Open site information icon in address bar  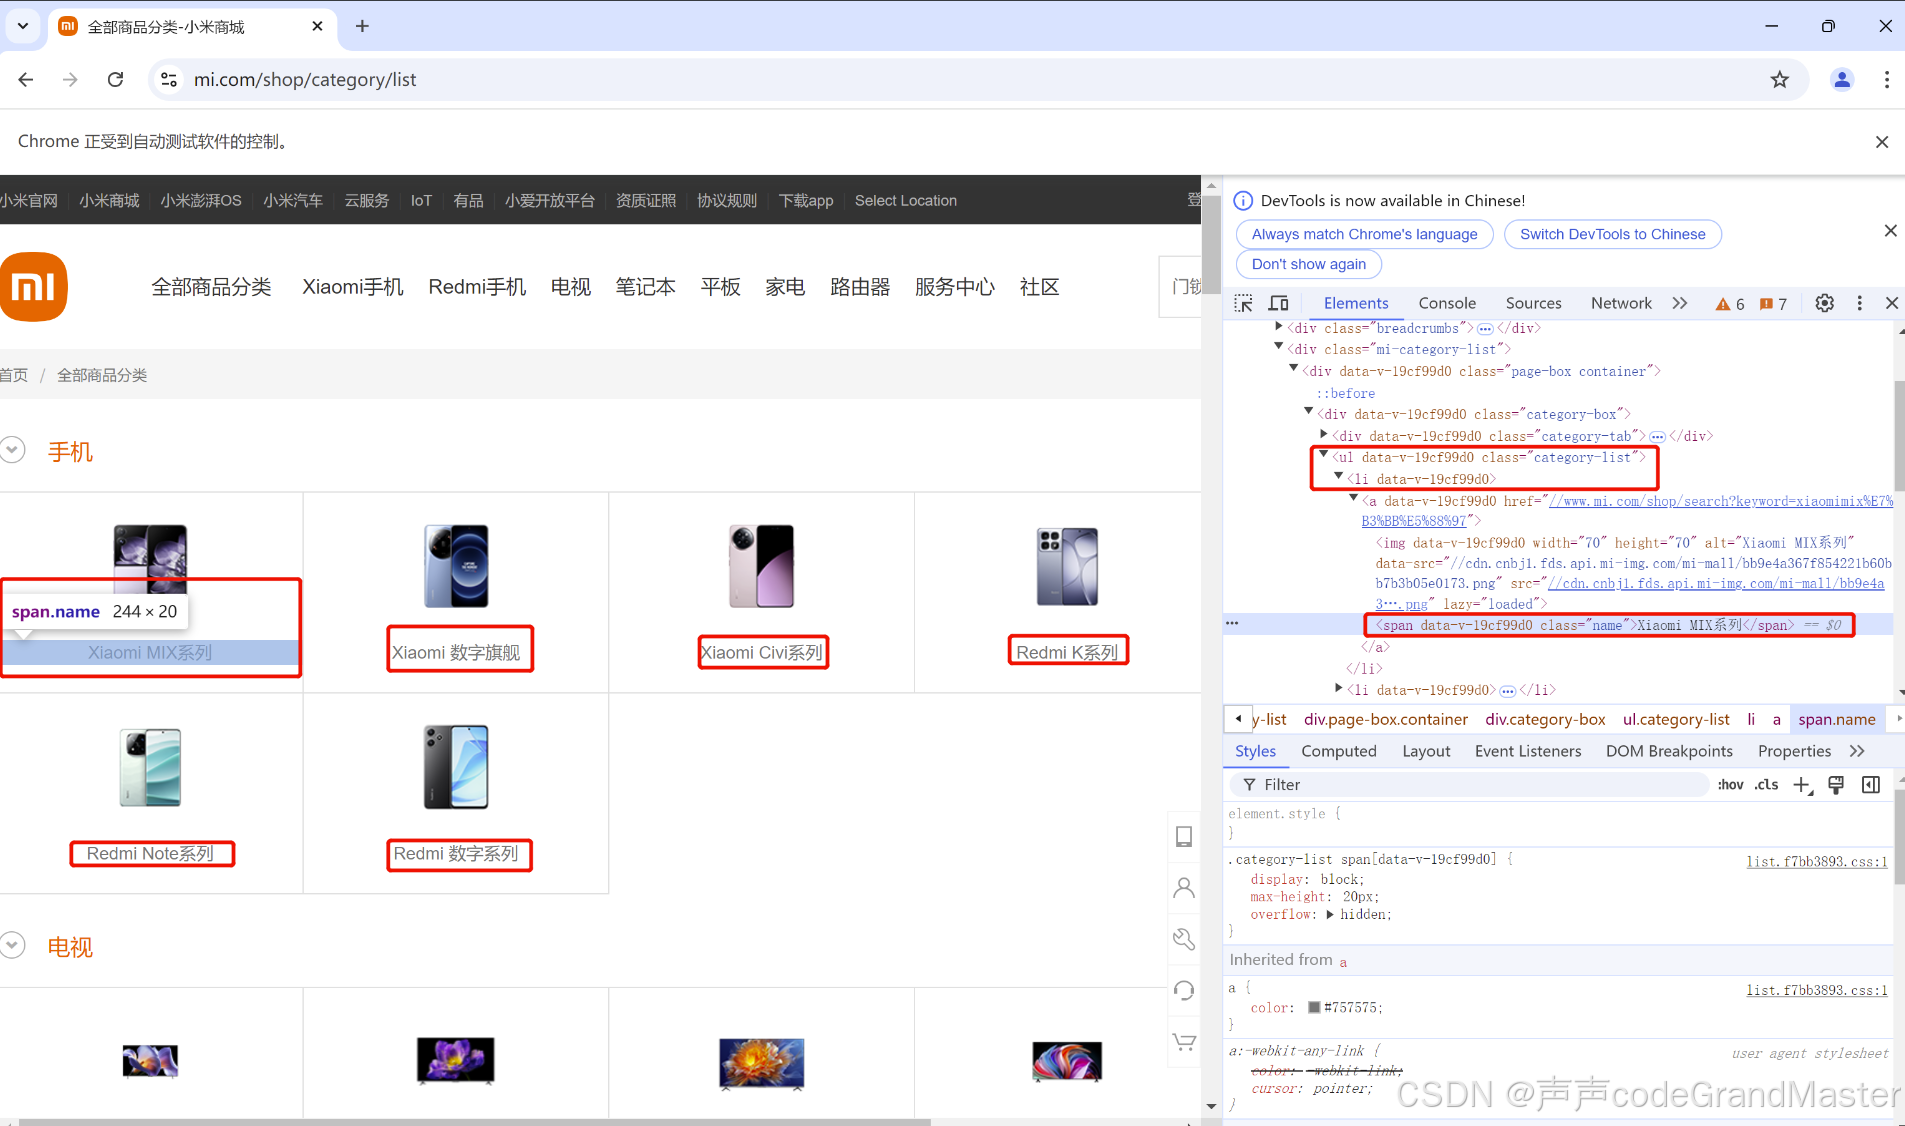[169, 80]
